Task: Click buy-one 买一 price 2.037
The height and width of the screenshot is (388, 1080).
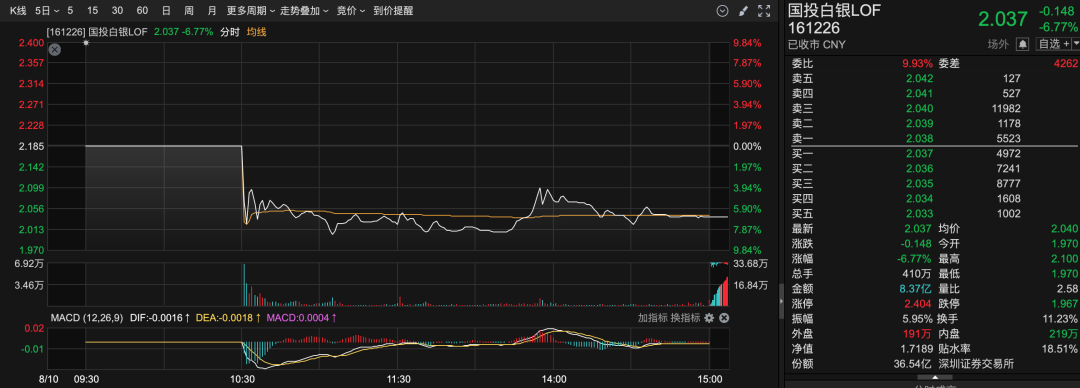Action: point(920,153)
